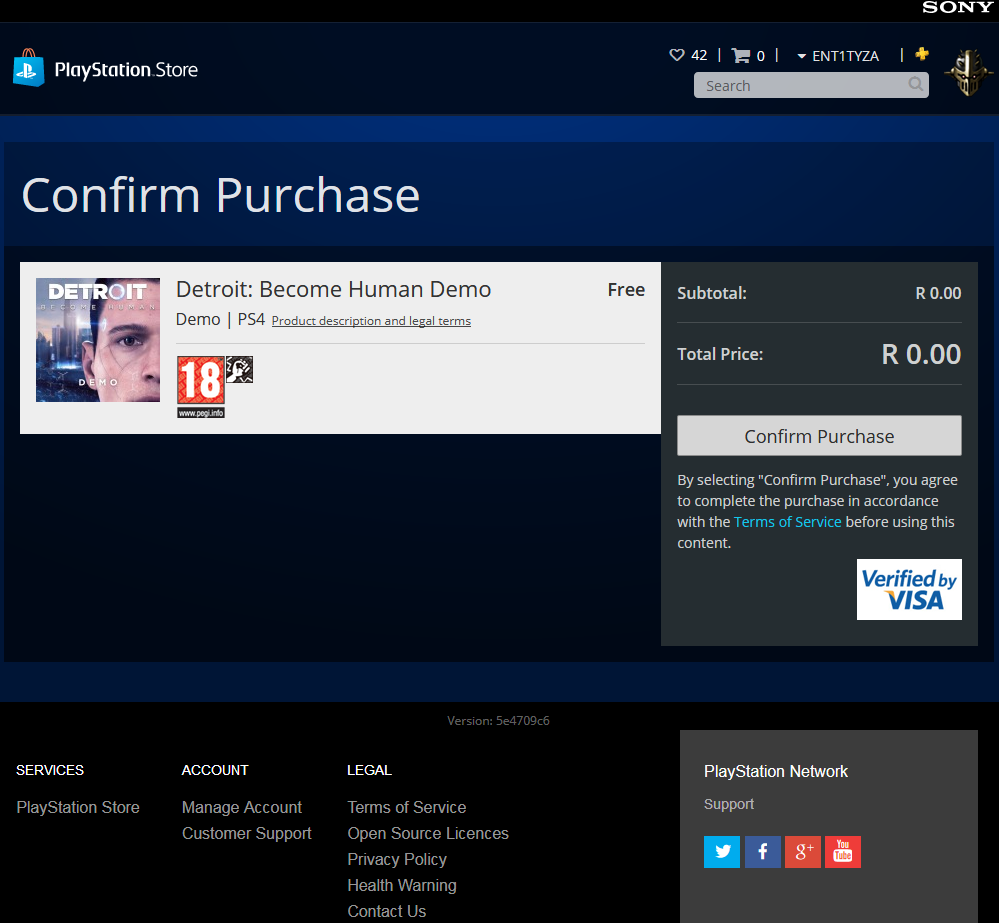
Task: Click the PEGI violence descriptor icon
Action: pyautogui.click(x=240, y=369)
